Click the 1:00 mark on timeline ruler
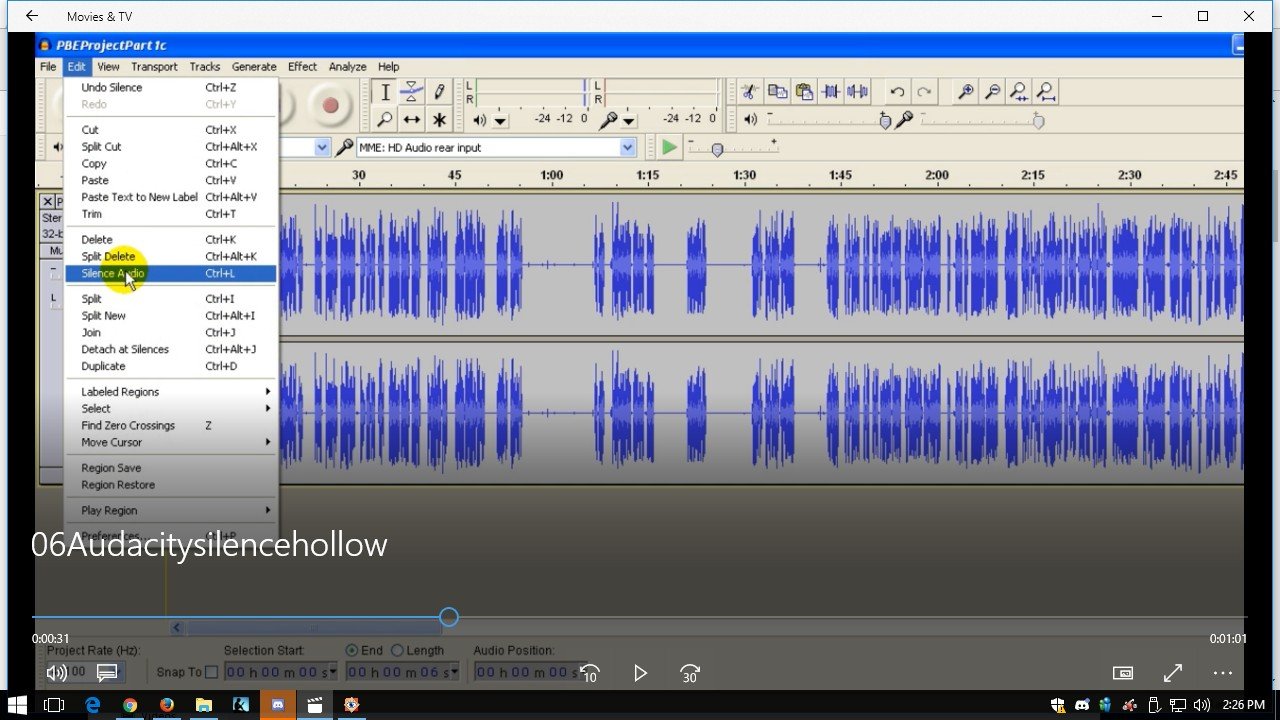 point(551,175)
